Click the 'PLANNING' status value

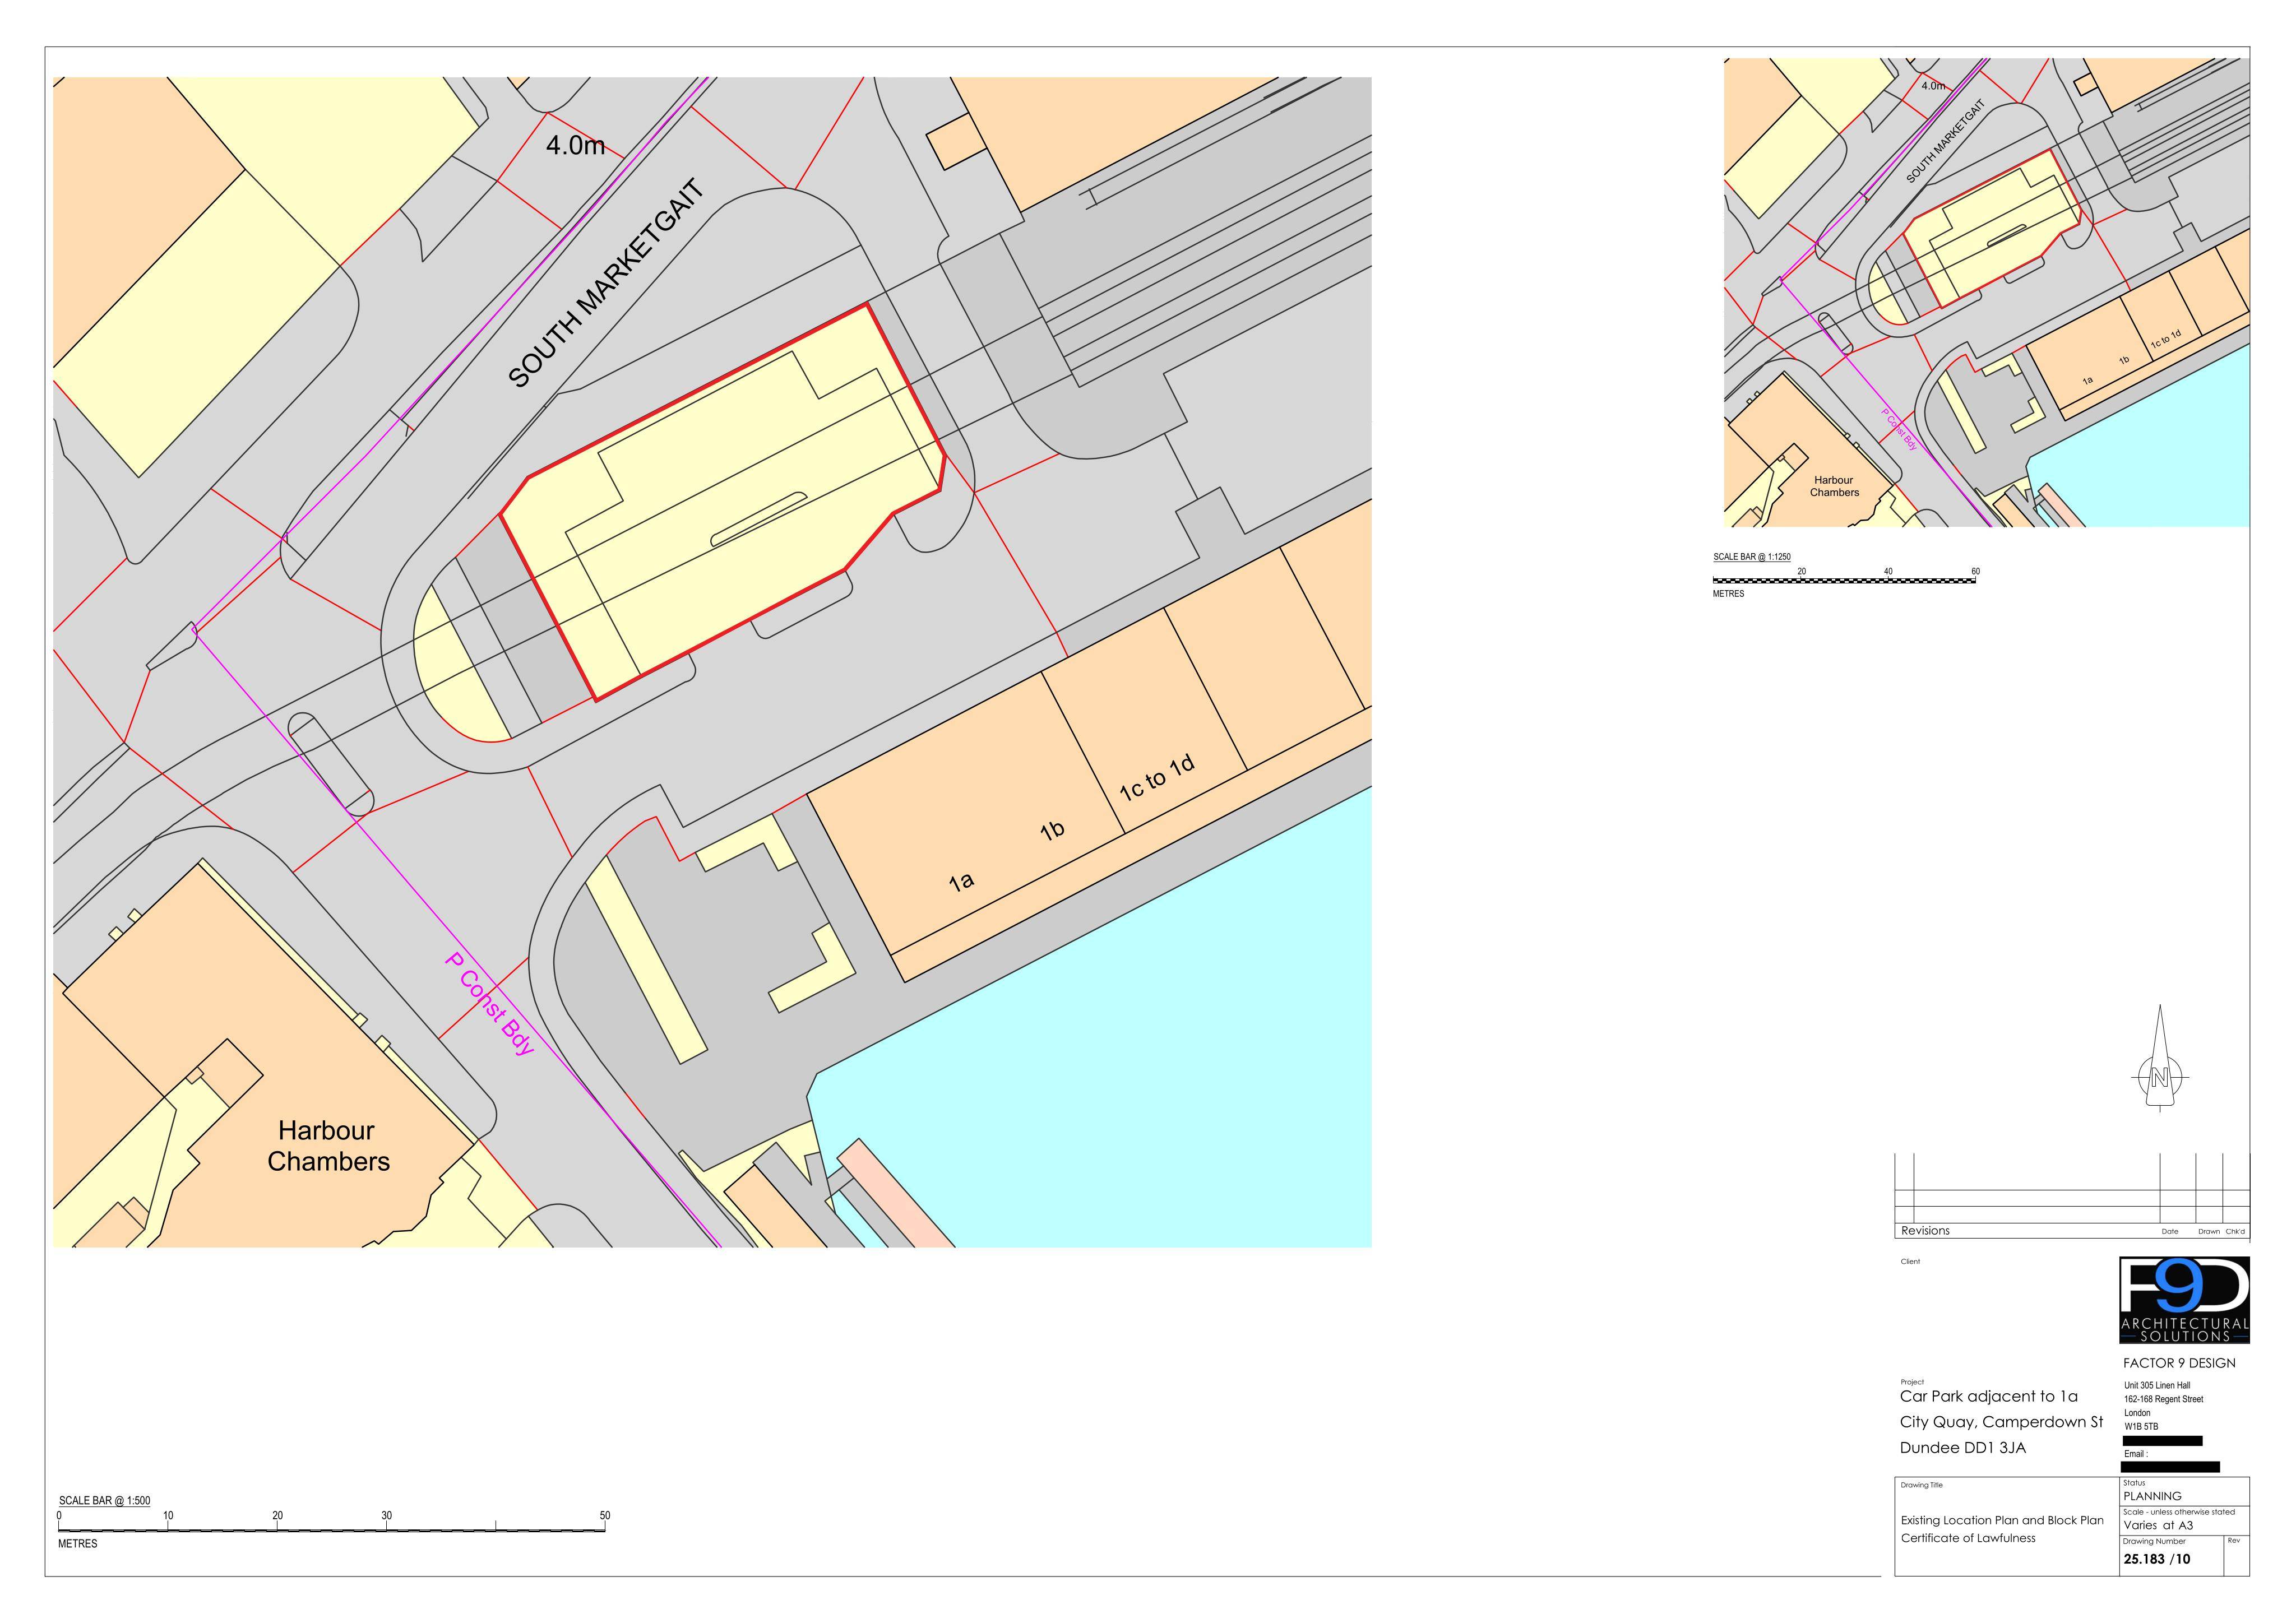tap(2152, 1496)
